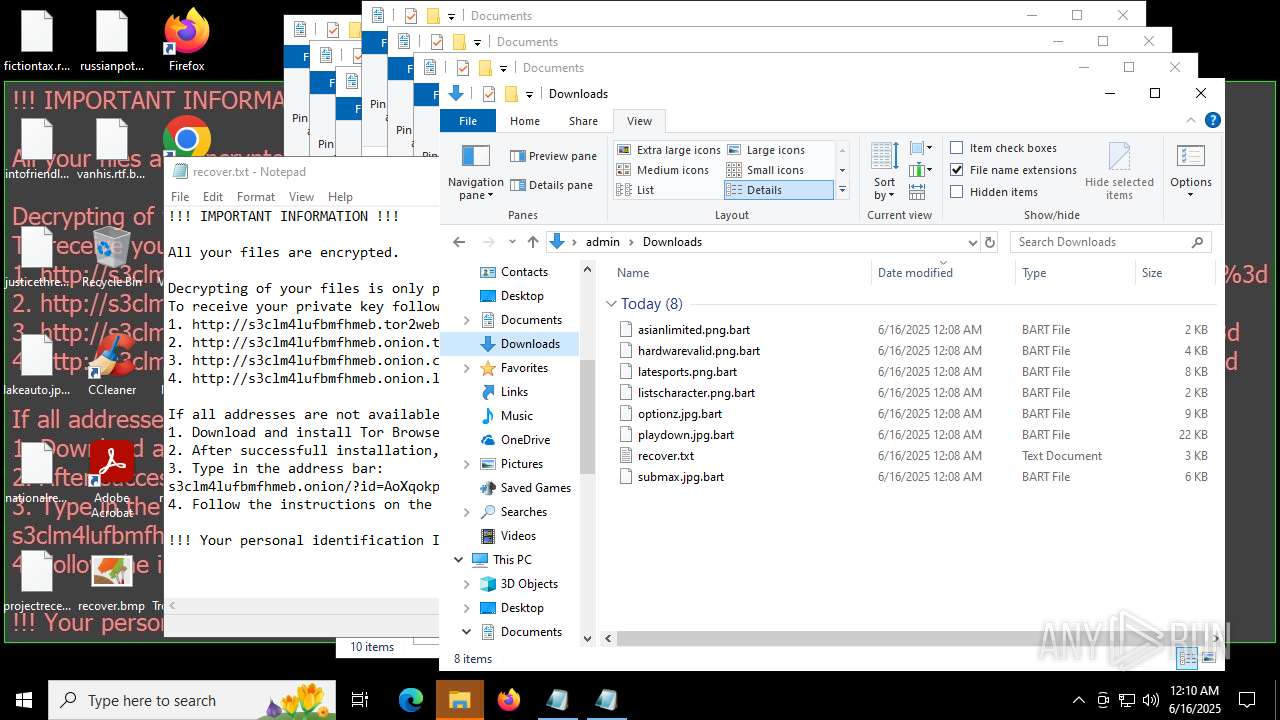Expand the Documents tree node
The width and height of the screenshot is (1280, 720).
(x=467, y=320)
